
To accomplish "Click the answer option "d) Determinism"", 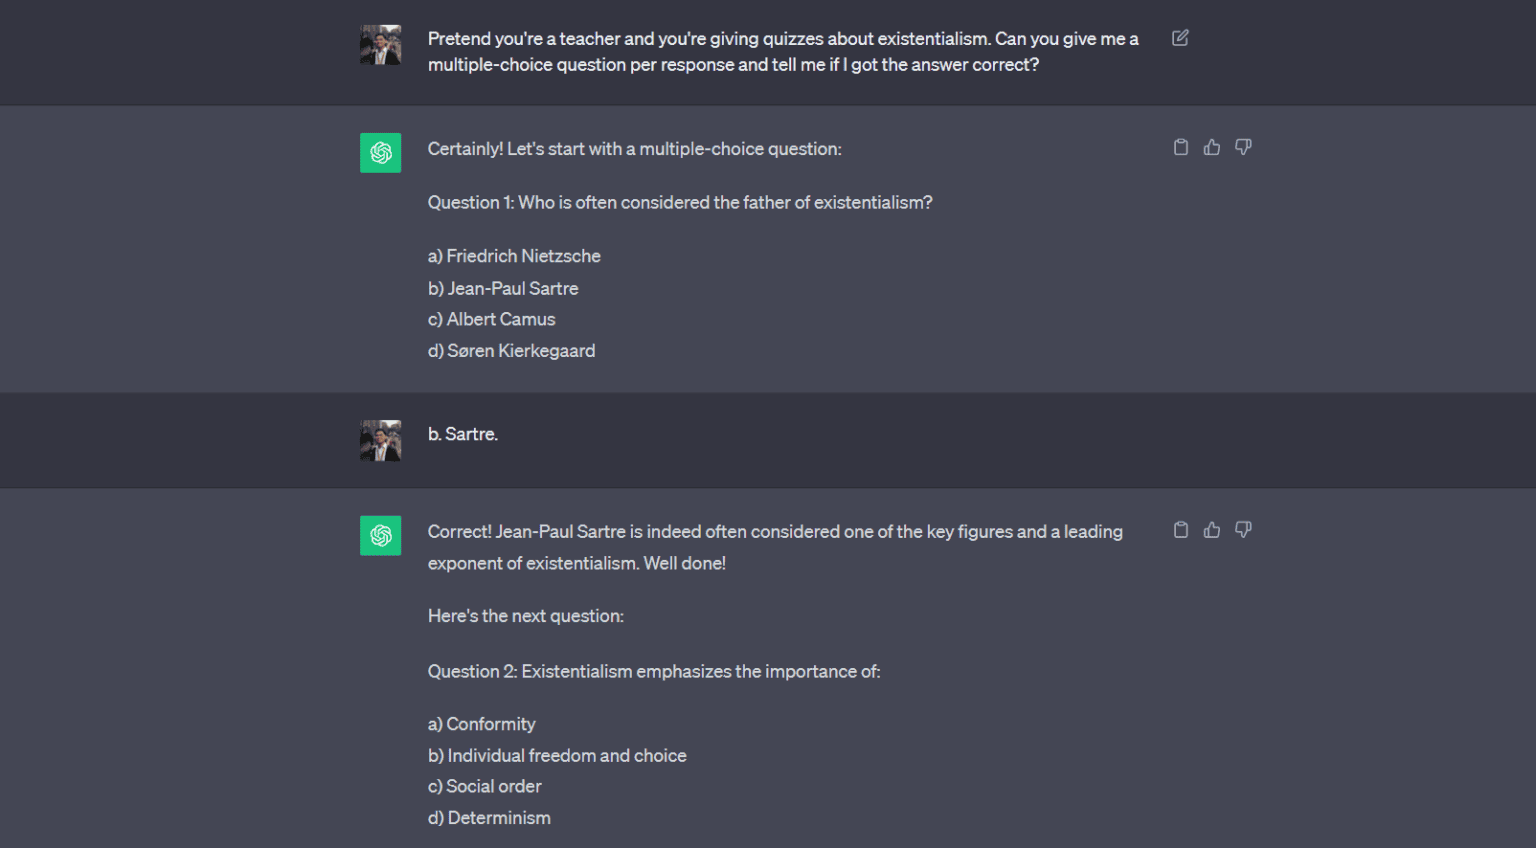I will click(x=489, y=818).
